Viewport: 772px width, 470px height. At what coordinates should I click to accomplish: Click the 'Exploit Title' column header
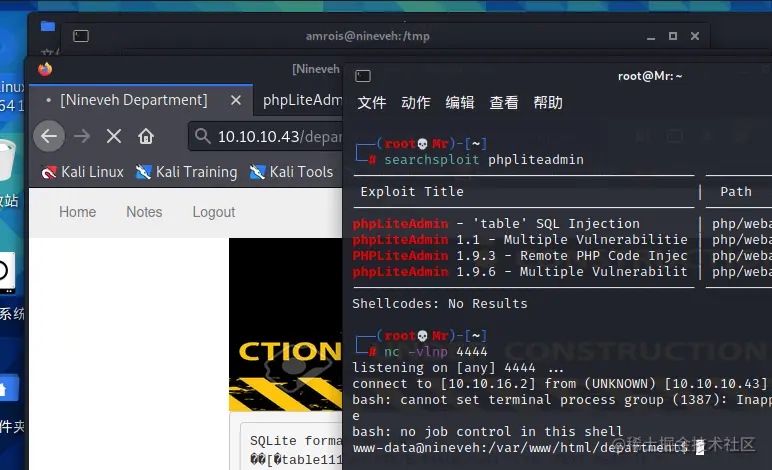tap(412, 191)
